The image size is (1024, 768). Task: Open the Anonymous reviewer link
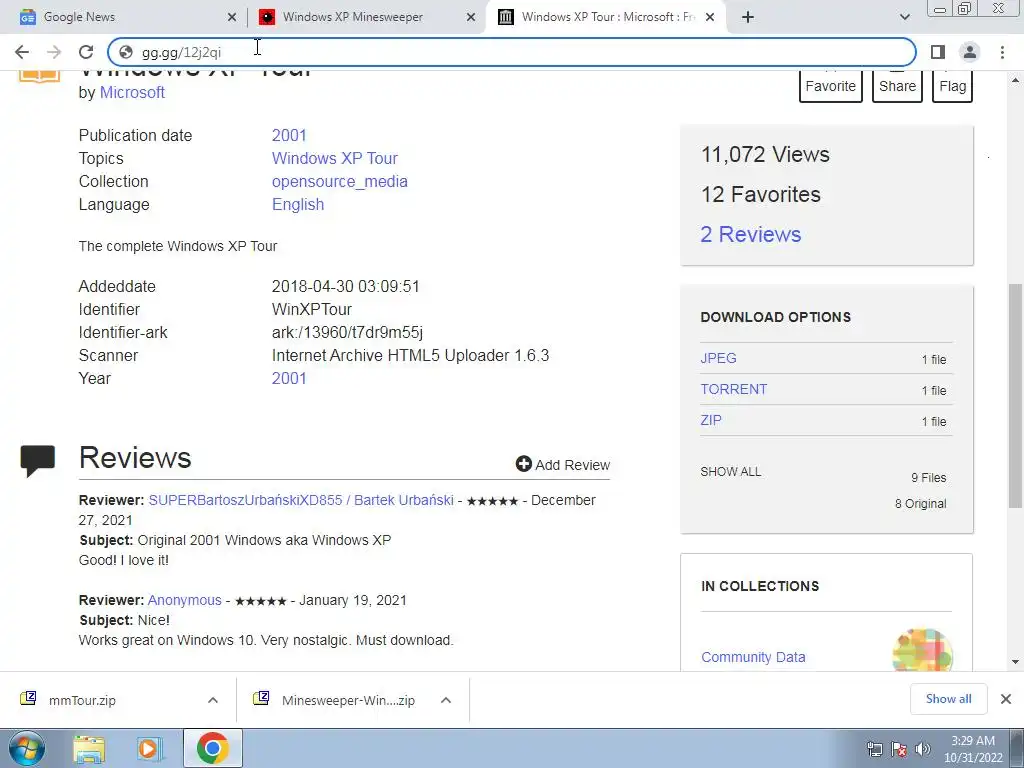coord(185,600)
